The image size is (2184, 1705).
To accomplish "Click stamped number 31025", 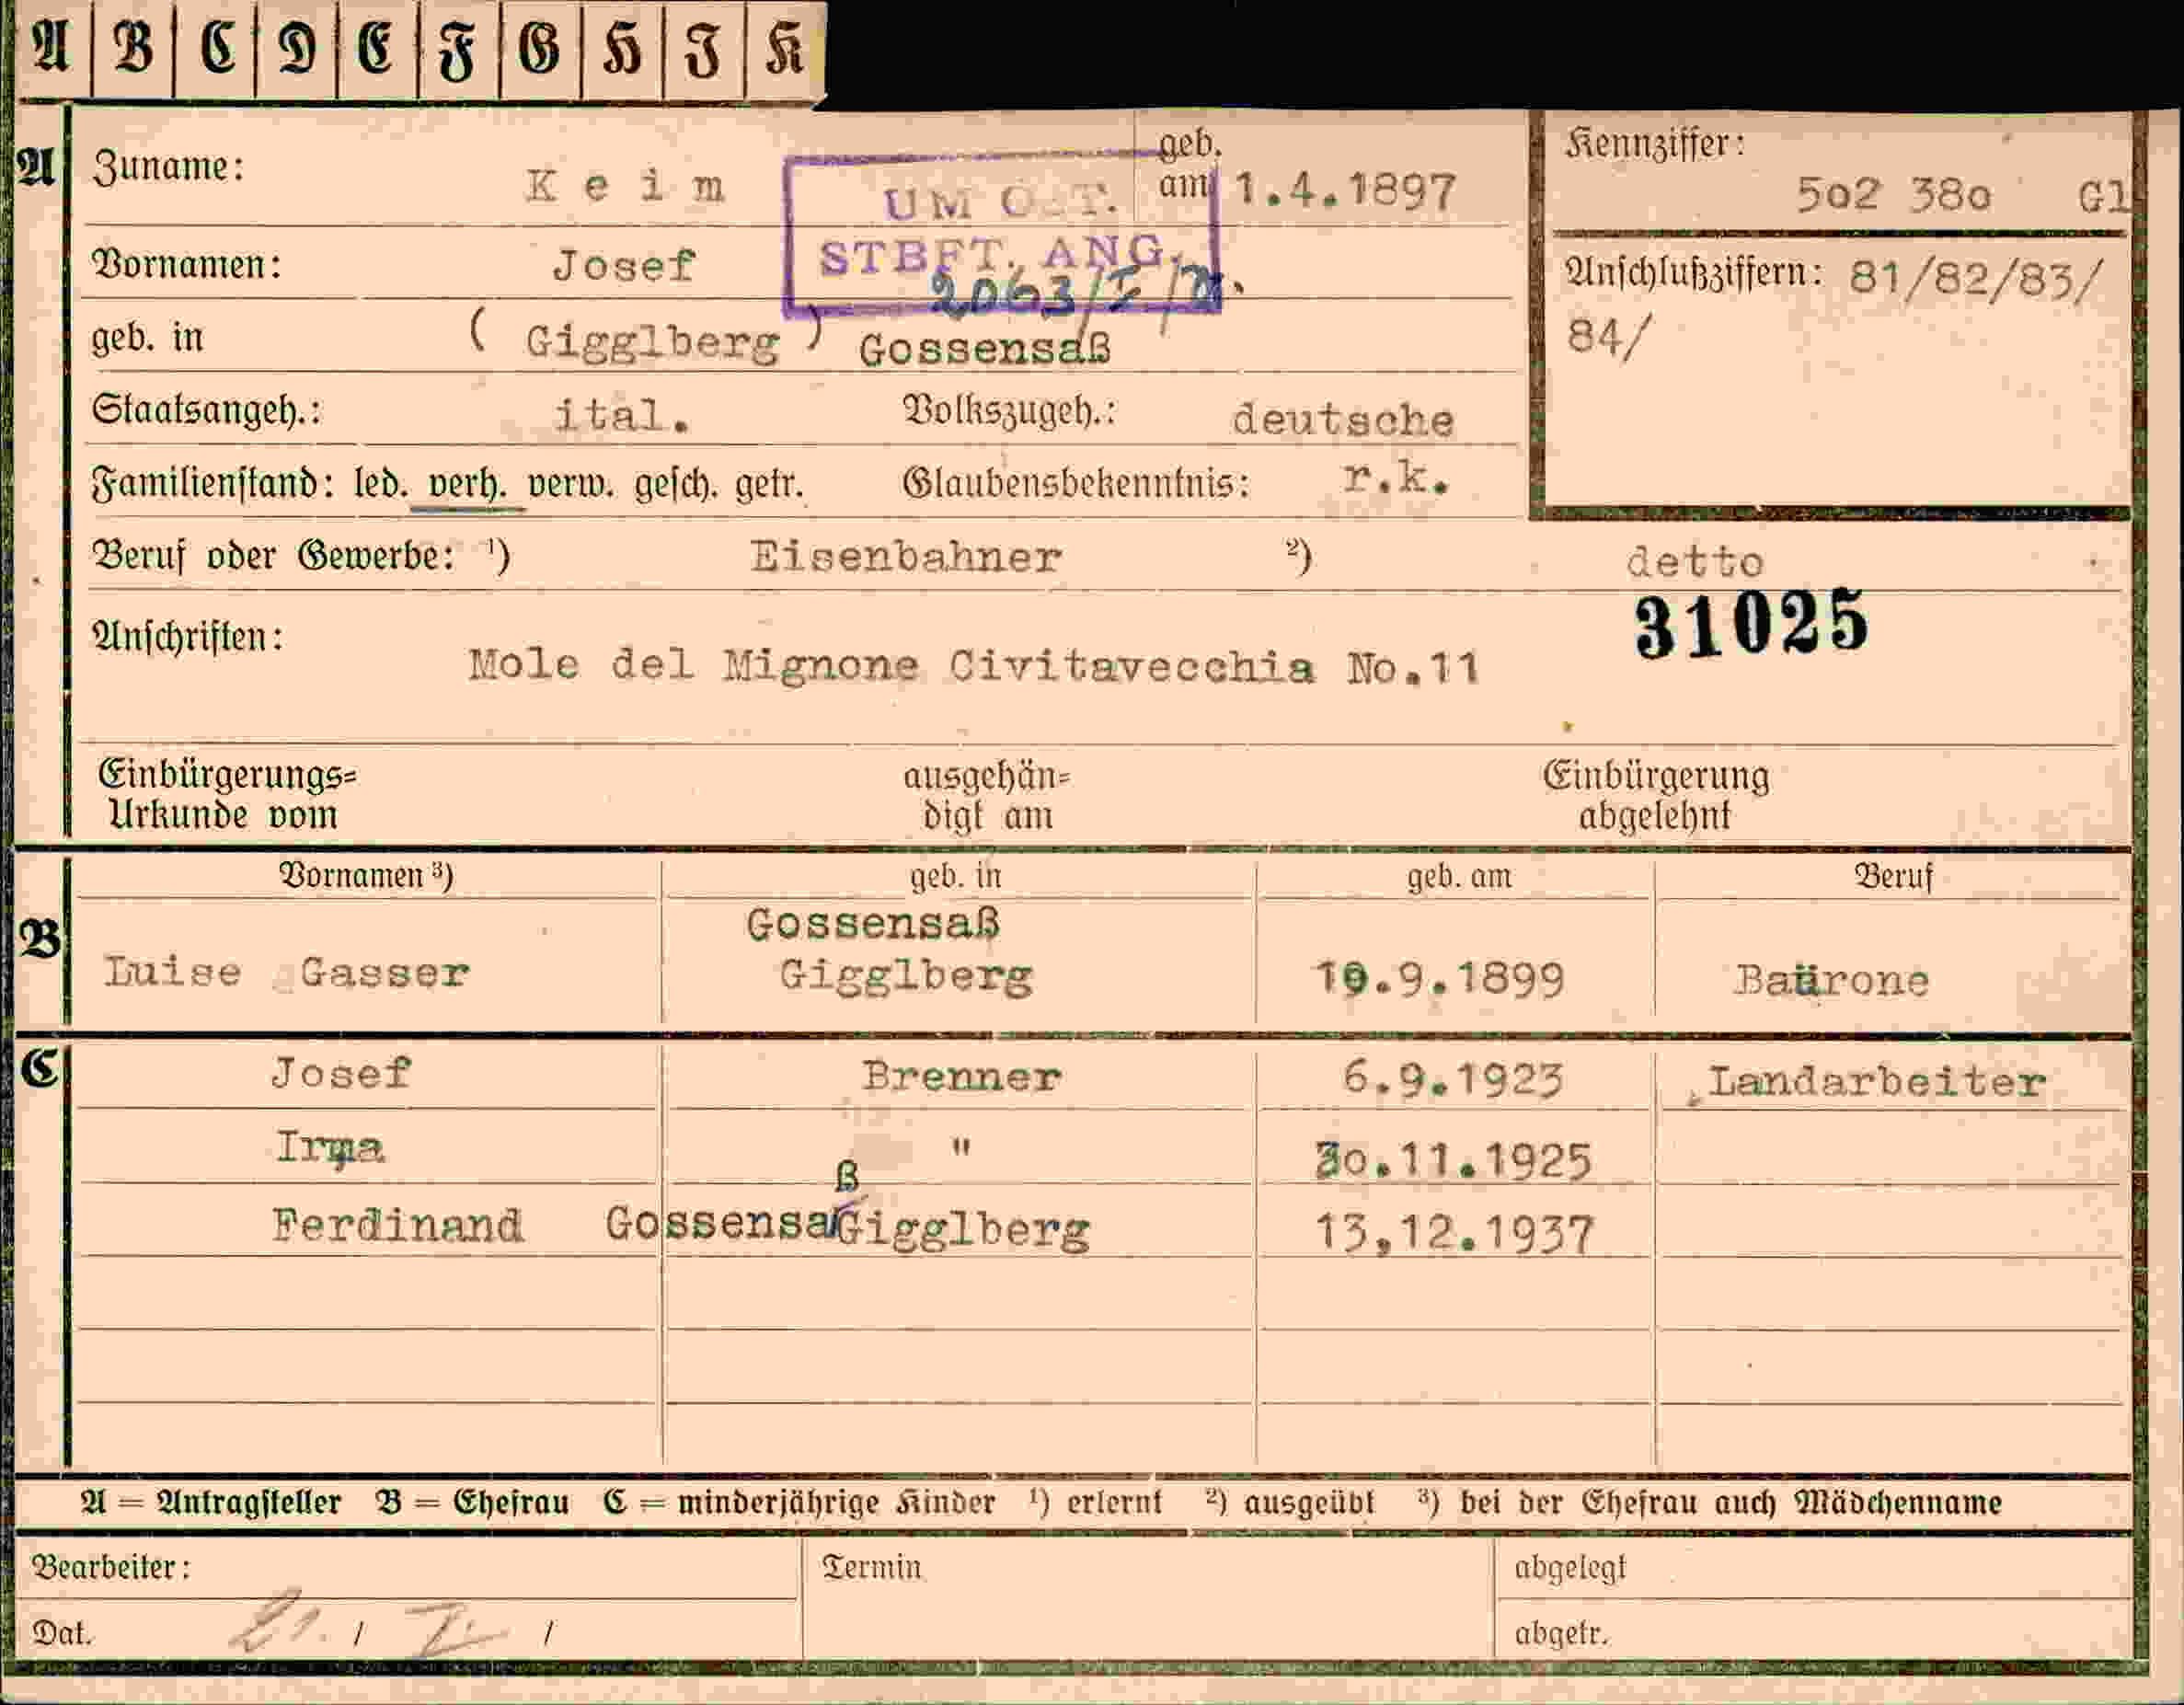I will coord(1751,623).
